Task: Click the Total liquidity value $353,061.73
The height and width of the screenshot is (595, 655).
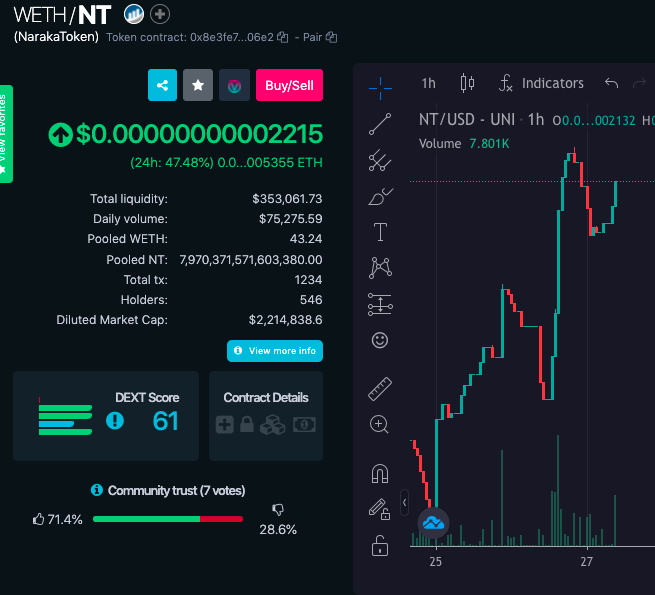Action: pos(287,199)
